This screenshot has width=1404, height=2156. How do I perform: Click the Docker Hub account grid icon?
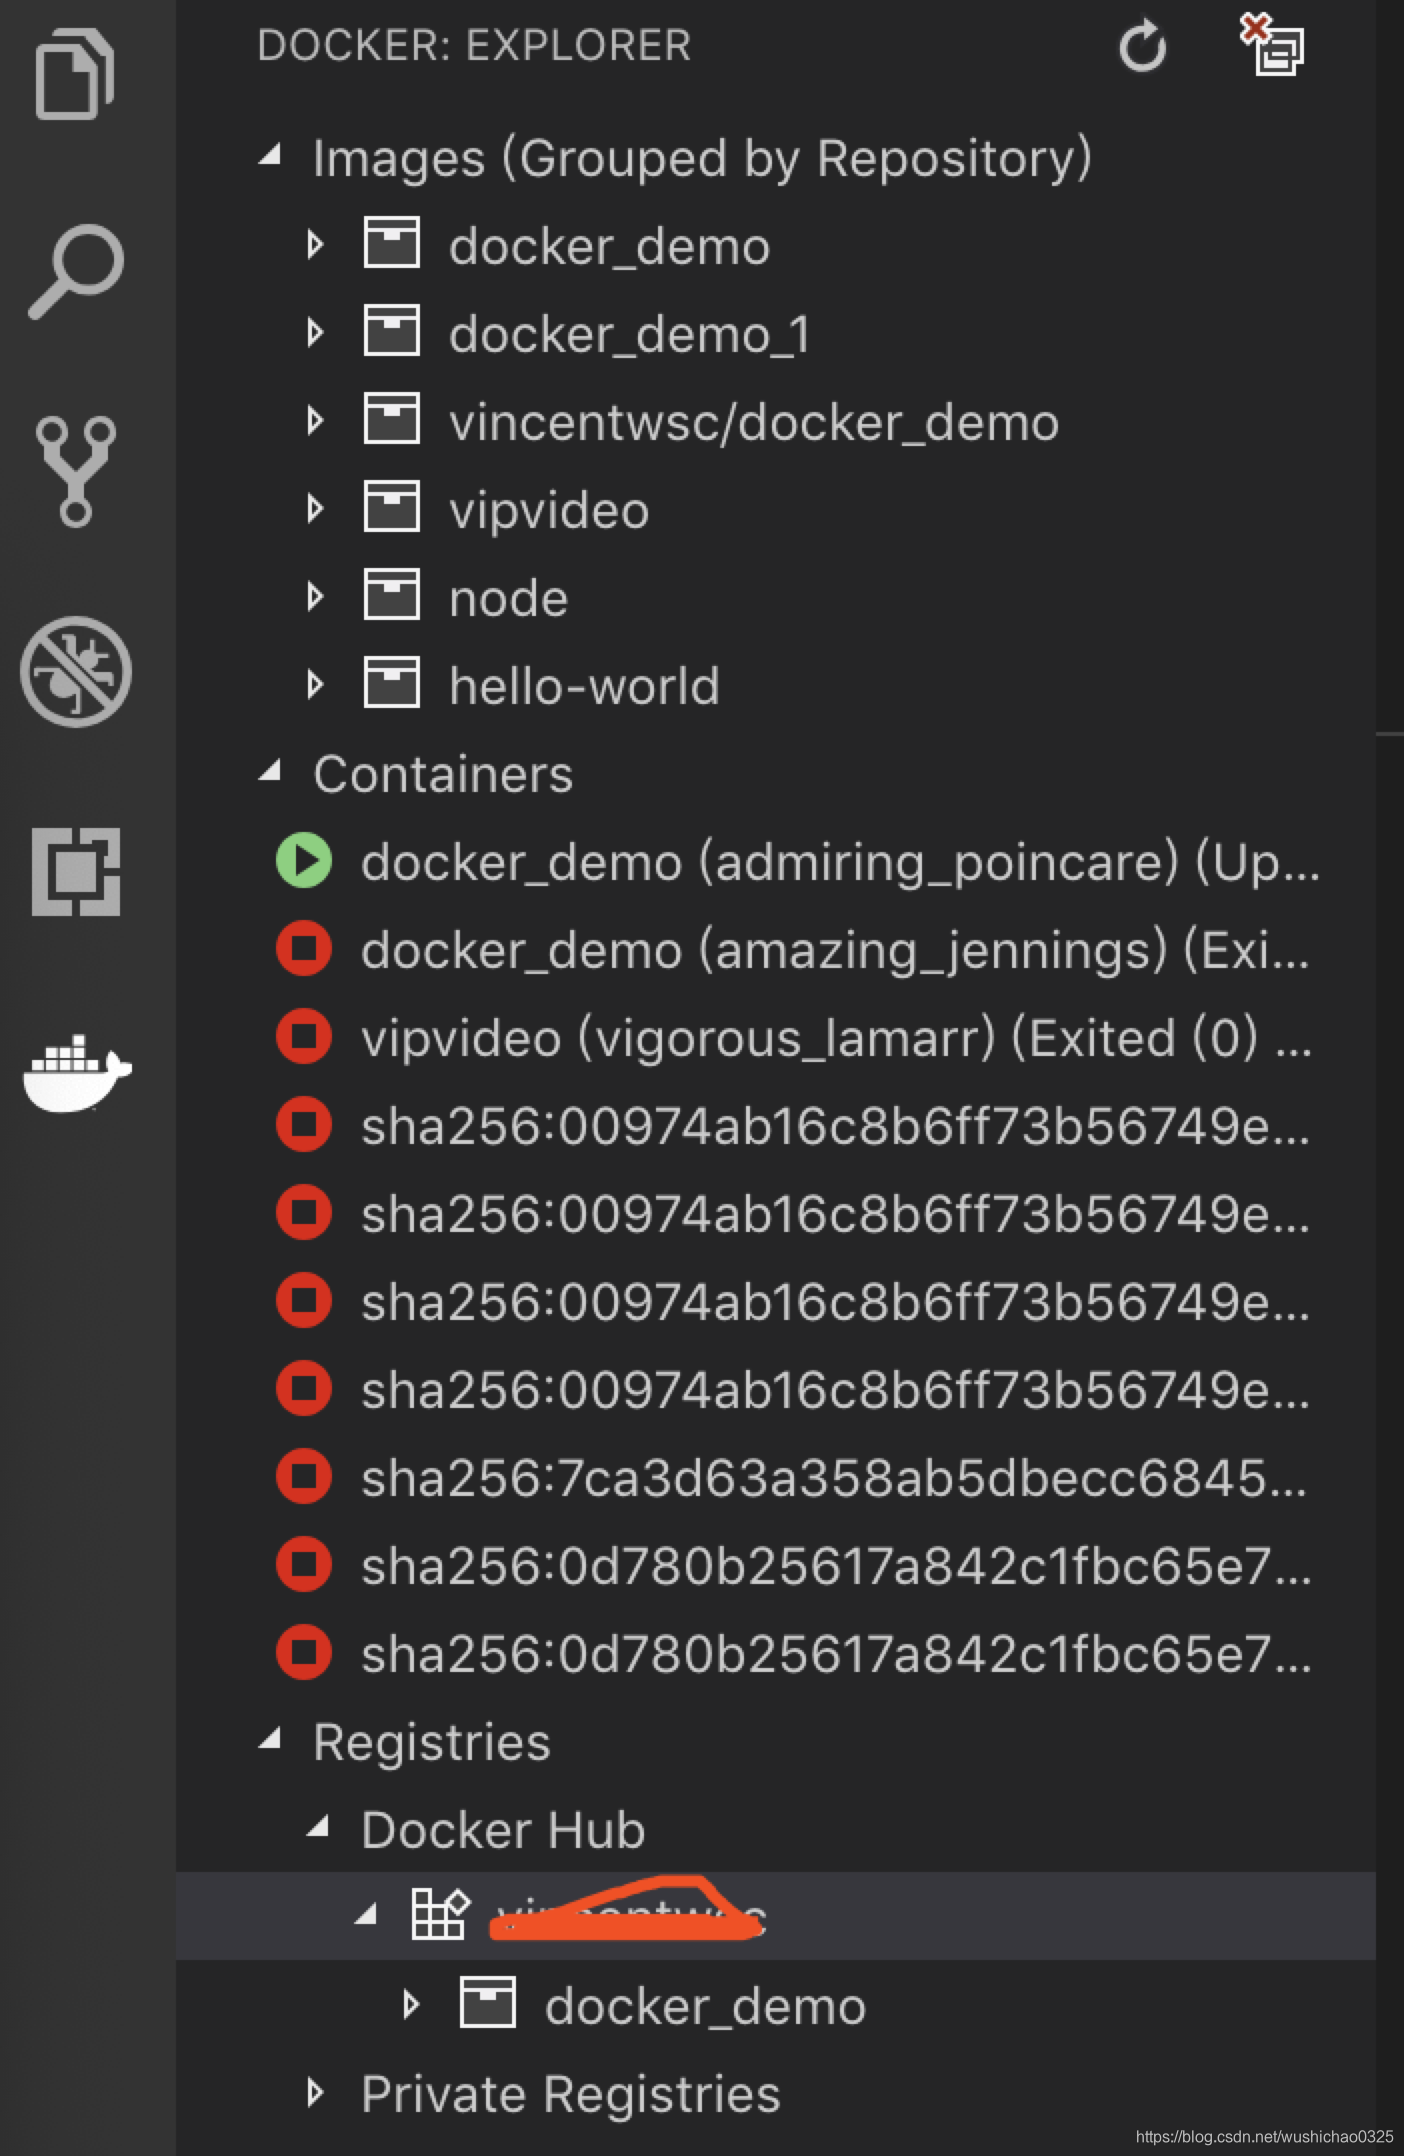[x=440, y=1915]
